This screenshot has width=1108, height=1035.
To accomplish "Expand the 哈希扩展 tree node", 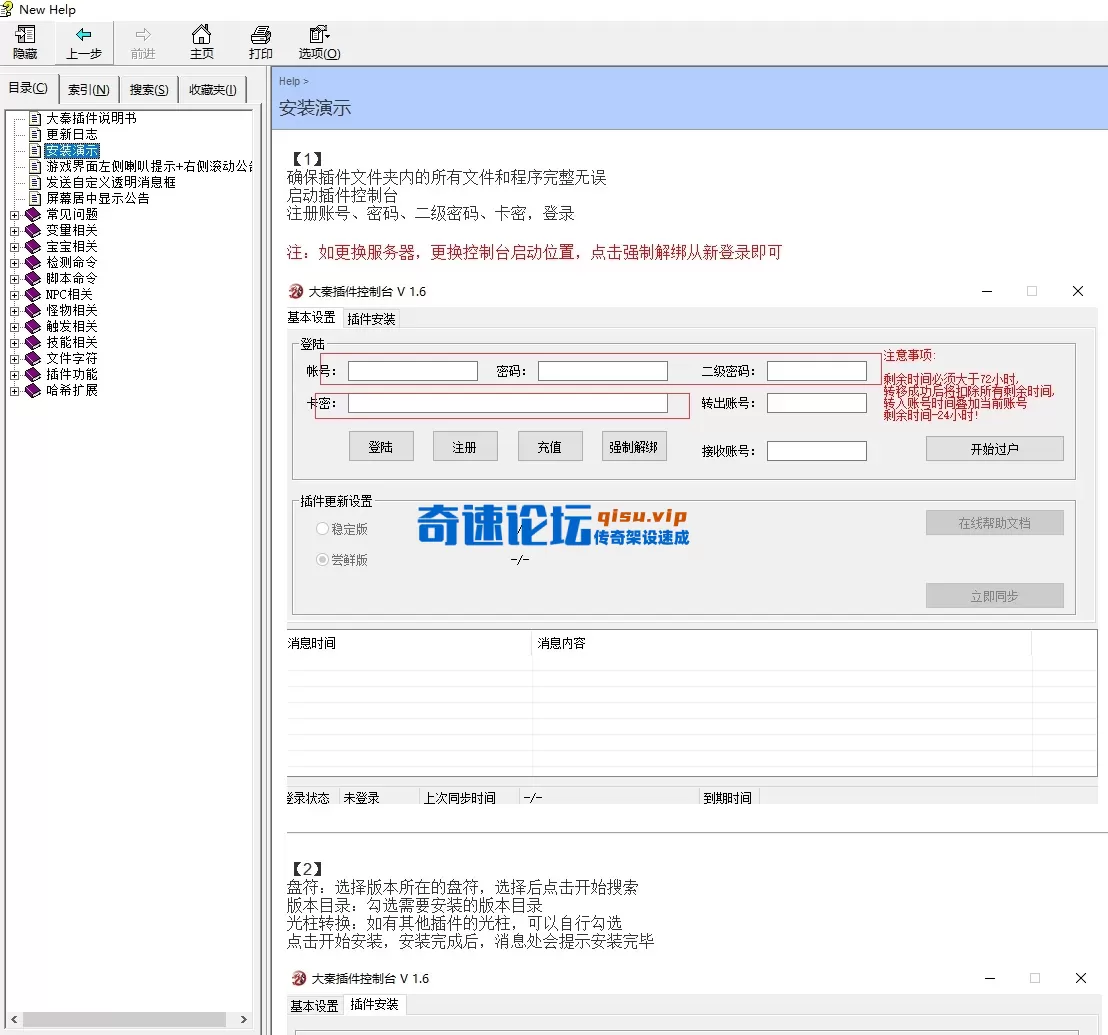I will [x=14, y=390].
